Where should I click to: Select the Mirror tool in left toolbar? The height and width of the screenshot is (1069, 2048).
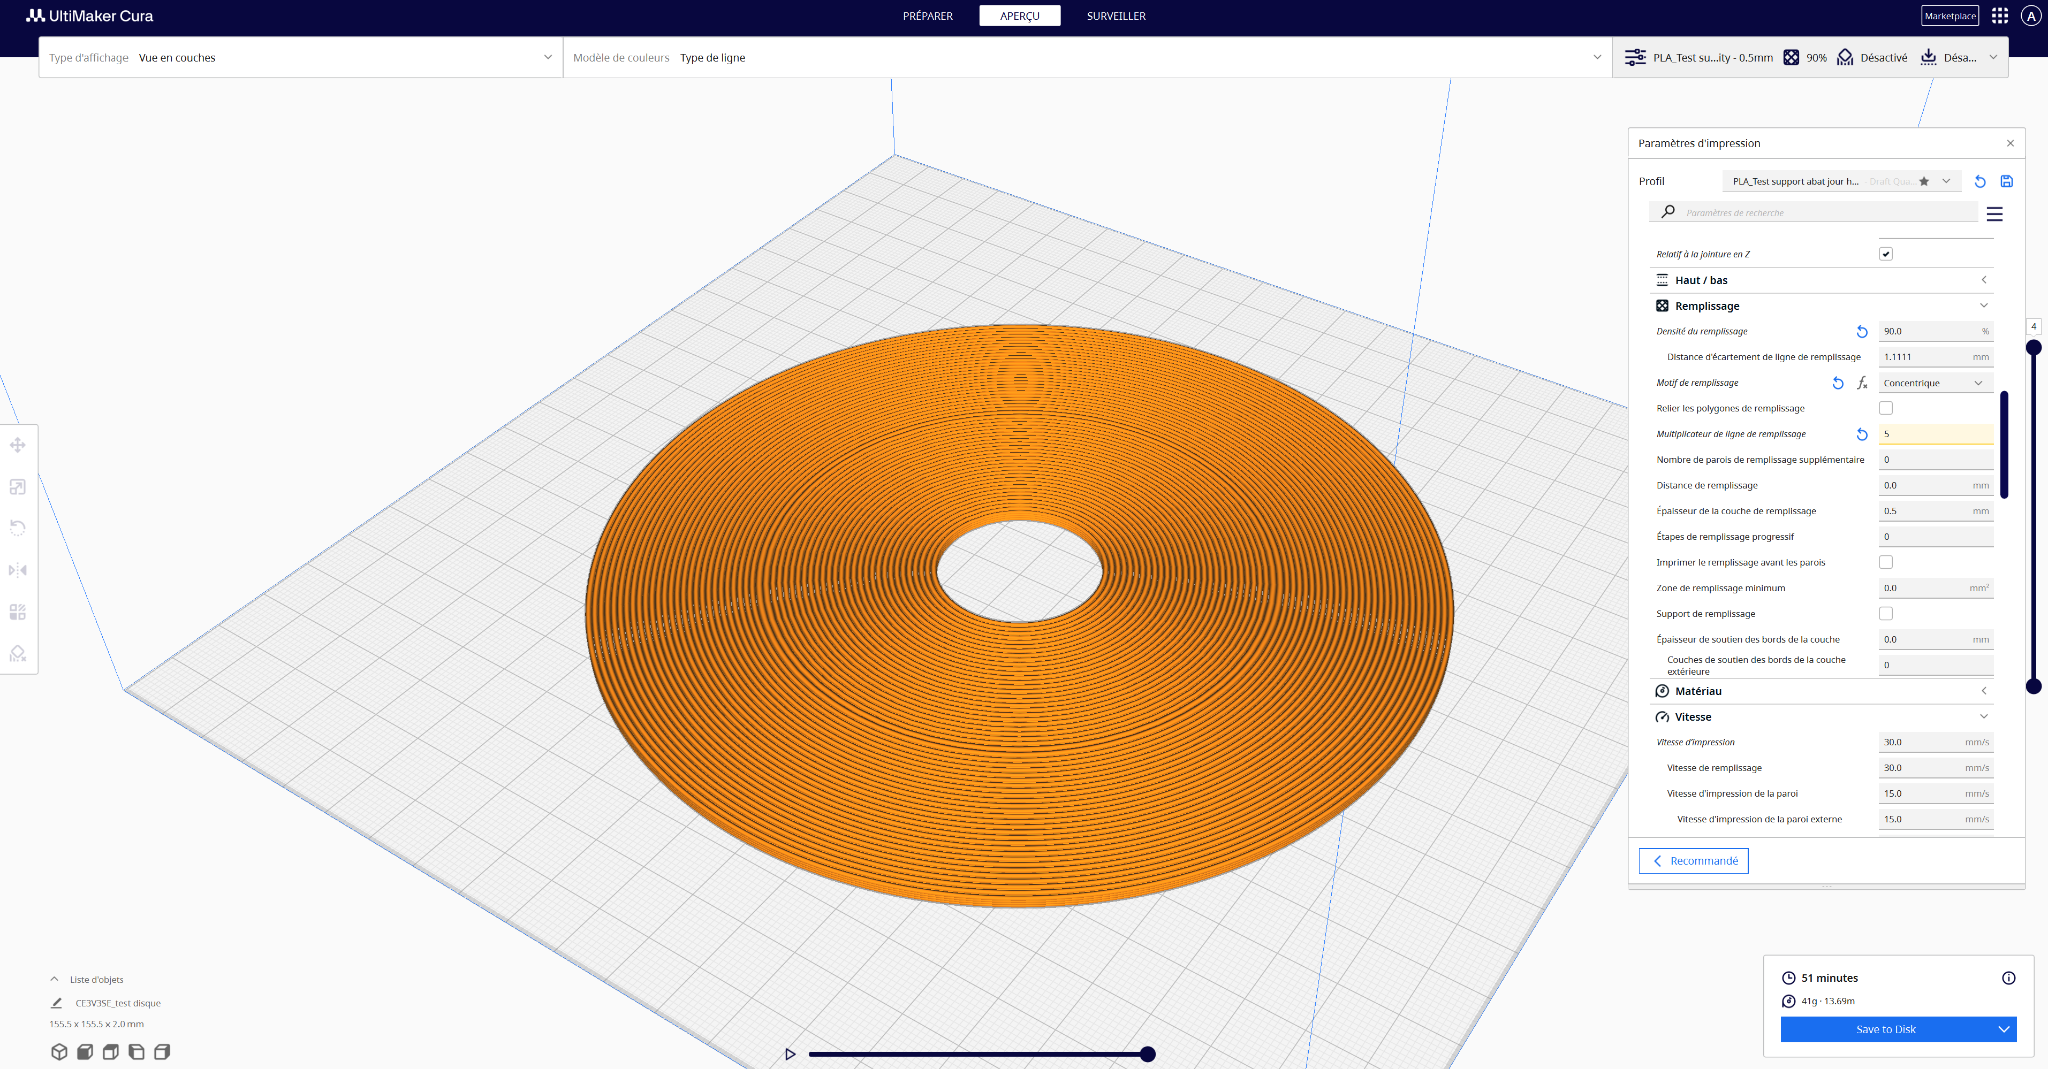[18, 570]
